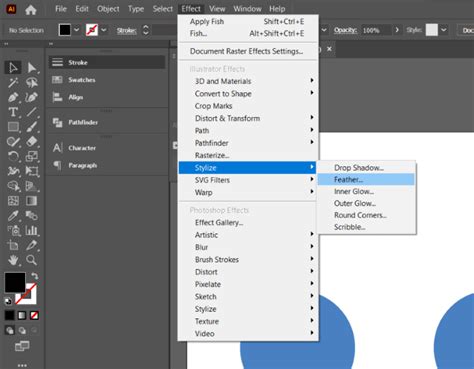This screenshot has width=474, height=369.
Task: Click the Home icon
Action: [31, 10]
